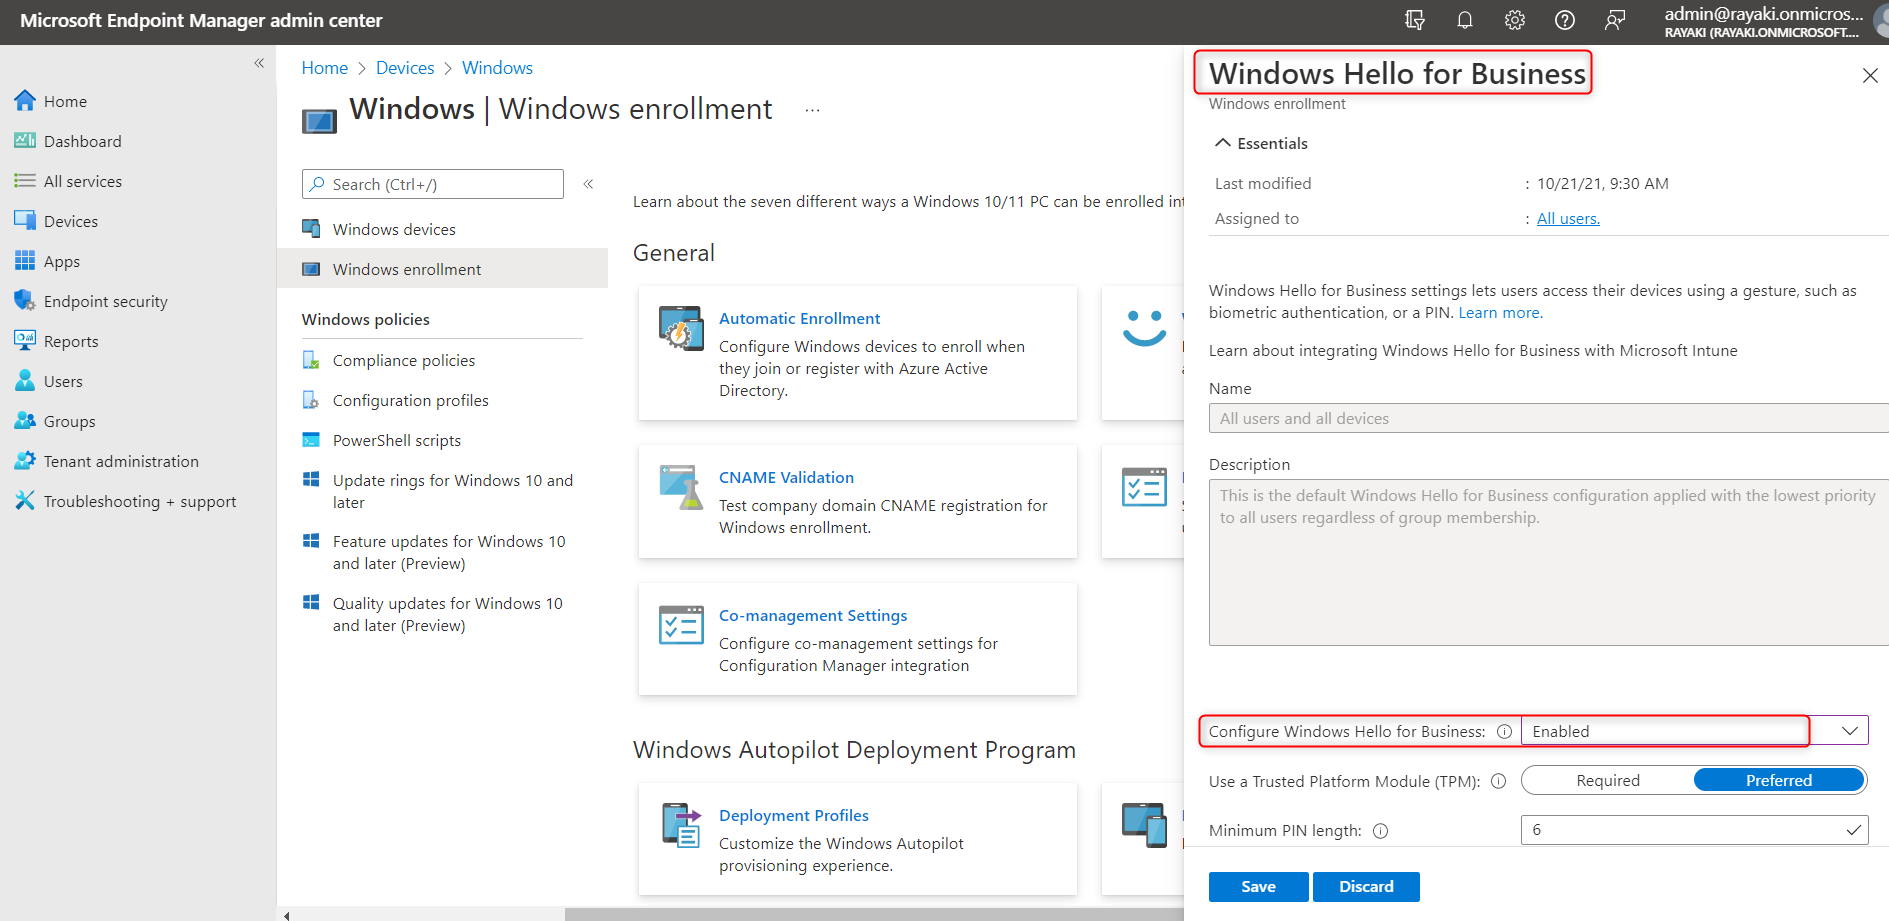The image size is (1889, 921).
Task: Open Configure Windows Hello for Business dropdown
Action: 1694,731
